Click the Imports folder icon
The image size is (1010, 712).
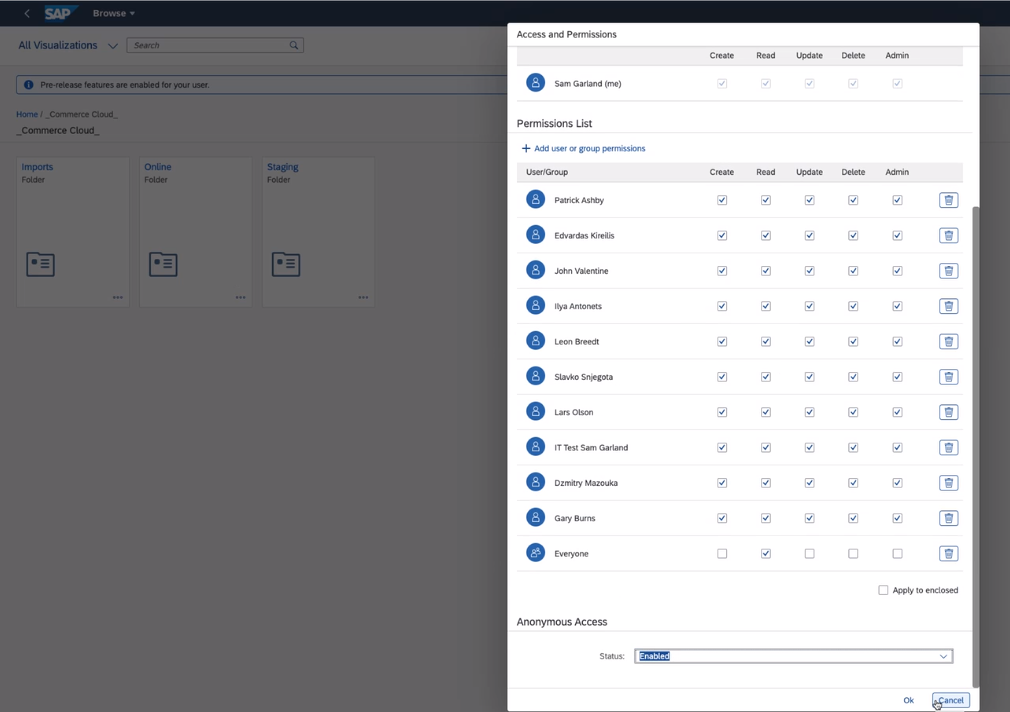tap(41, 264)
